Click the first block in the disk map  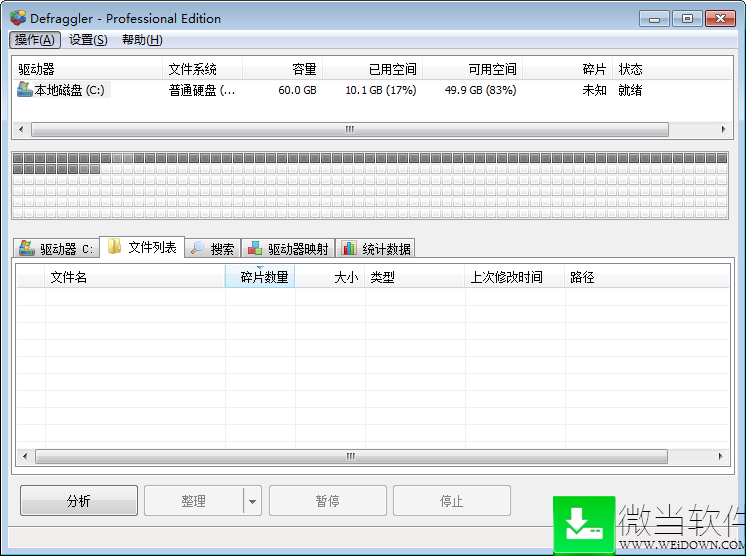[18, 158]
